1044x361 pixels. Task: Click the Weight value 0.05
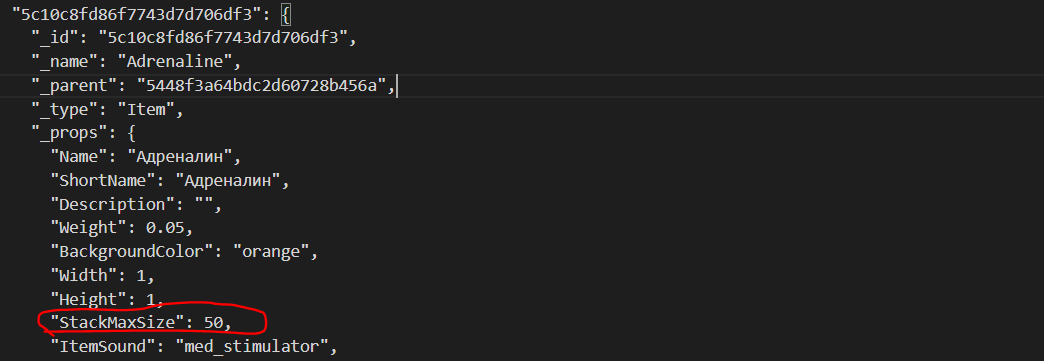pyautogui.click(x=165, y=227)
